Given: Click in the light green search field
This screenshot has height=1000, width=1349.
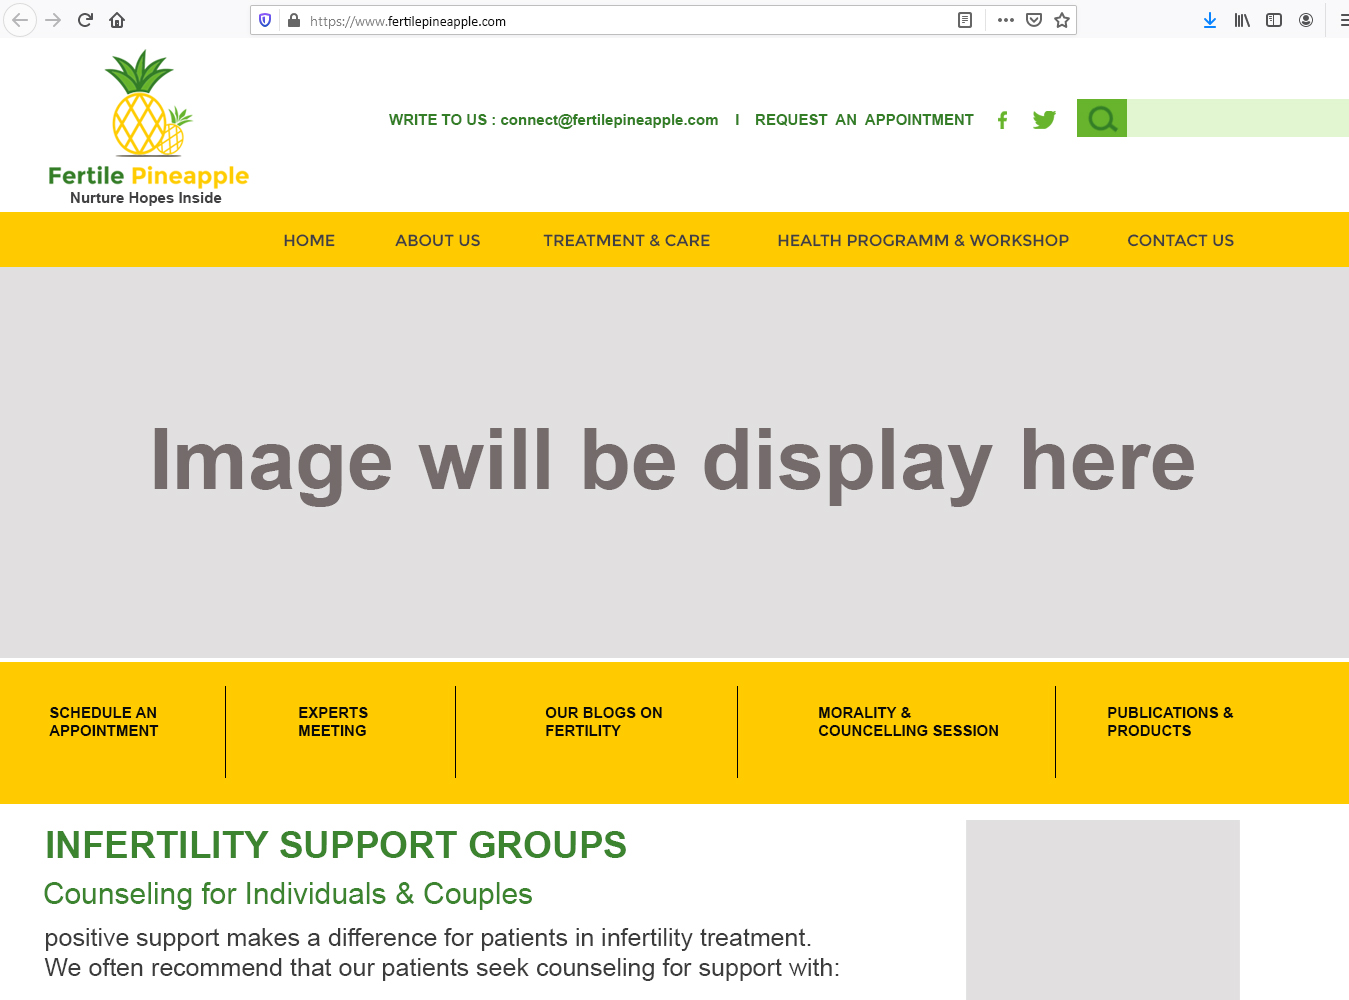Looking at the screenshot, I should (1237, 119).
